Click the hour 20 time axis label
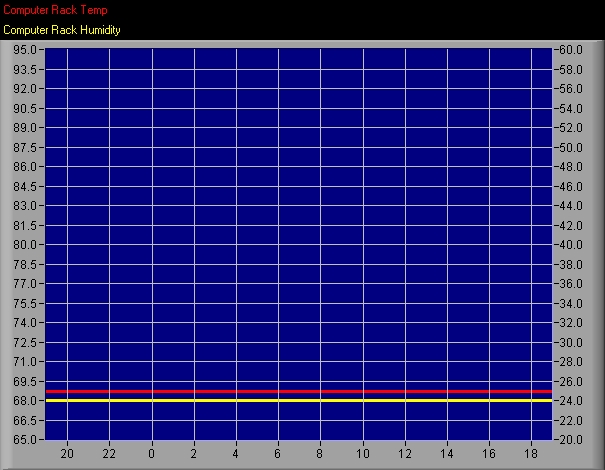 point(67,454)
